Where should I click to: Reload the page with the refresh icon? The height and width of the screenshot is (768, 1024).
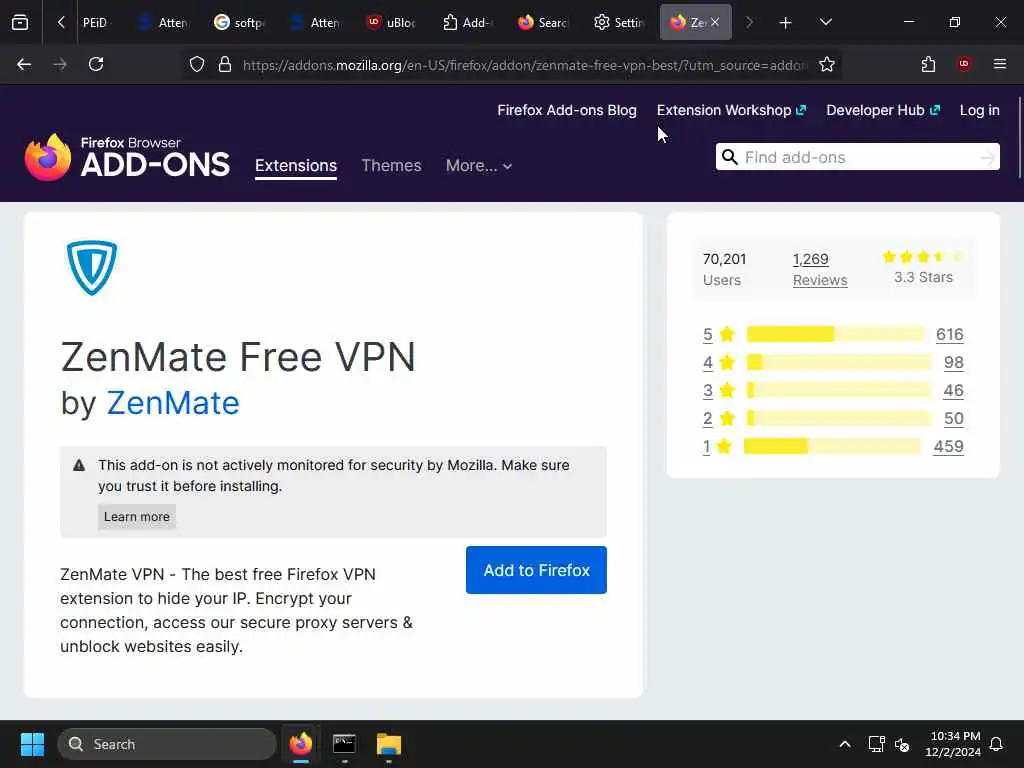(x=96, y=64)
